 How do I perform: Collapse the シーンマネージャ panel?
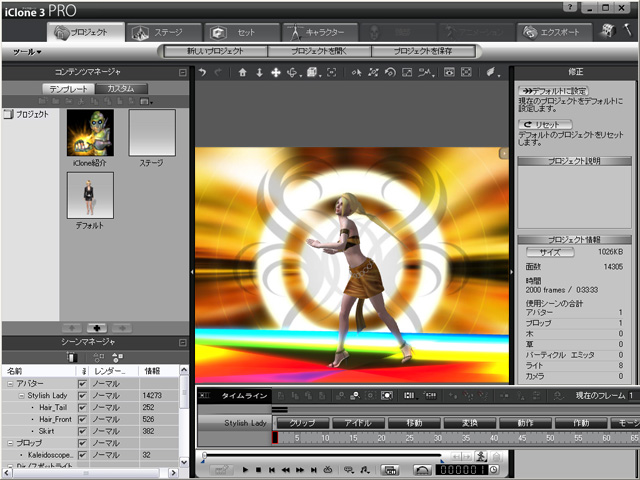click(x=182, y=342)
